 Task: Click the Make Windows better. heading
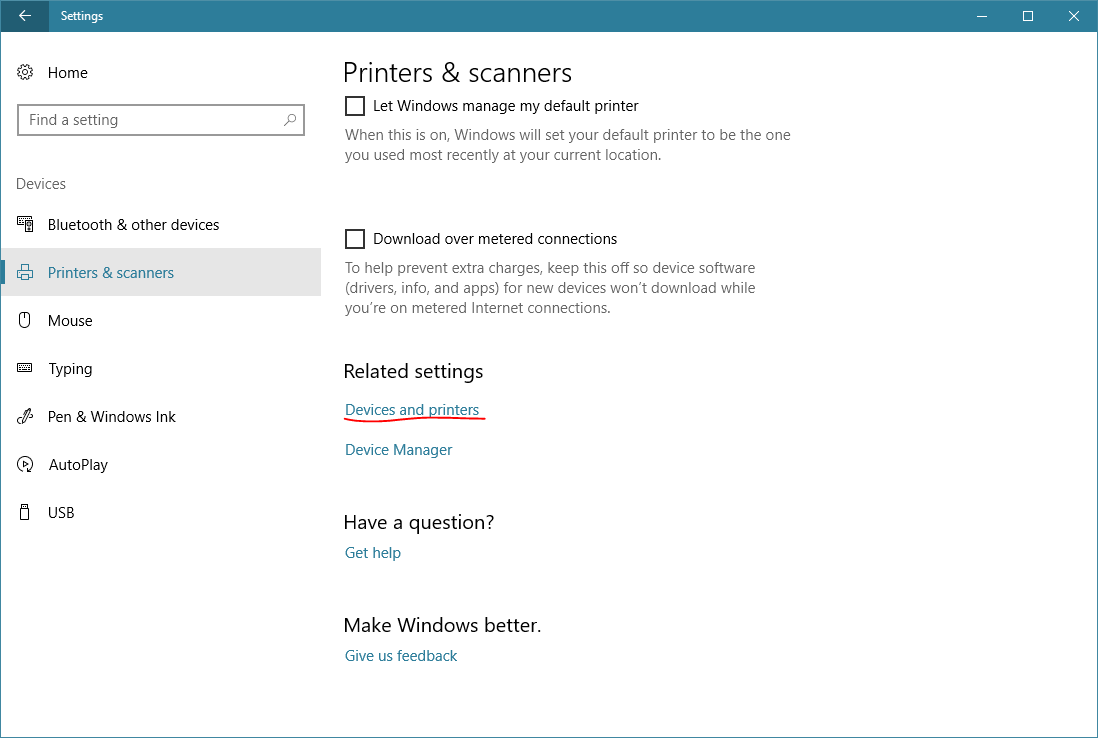coord(442,625)
